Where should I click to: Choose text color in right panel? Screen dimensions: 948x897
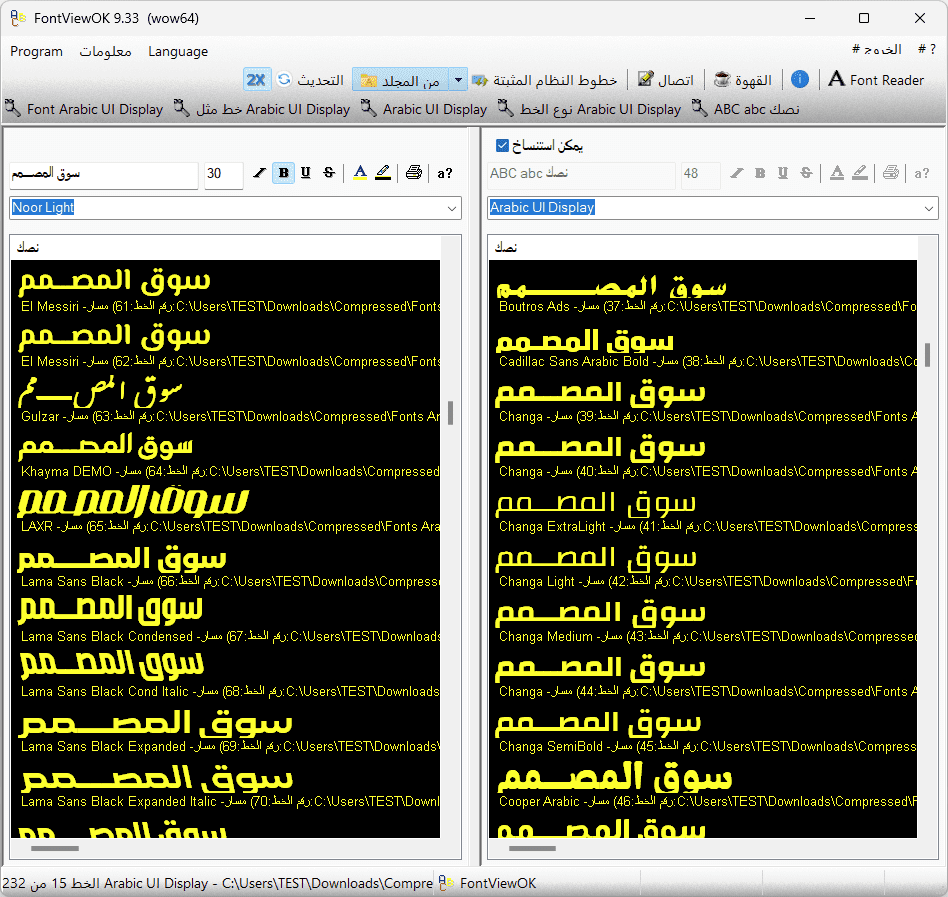[x=837, y=173]
